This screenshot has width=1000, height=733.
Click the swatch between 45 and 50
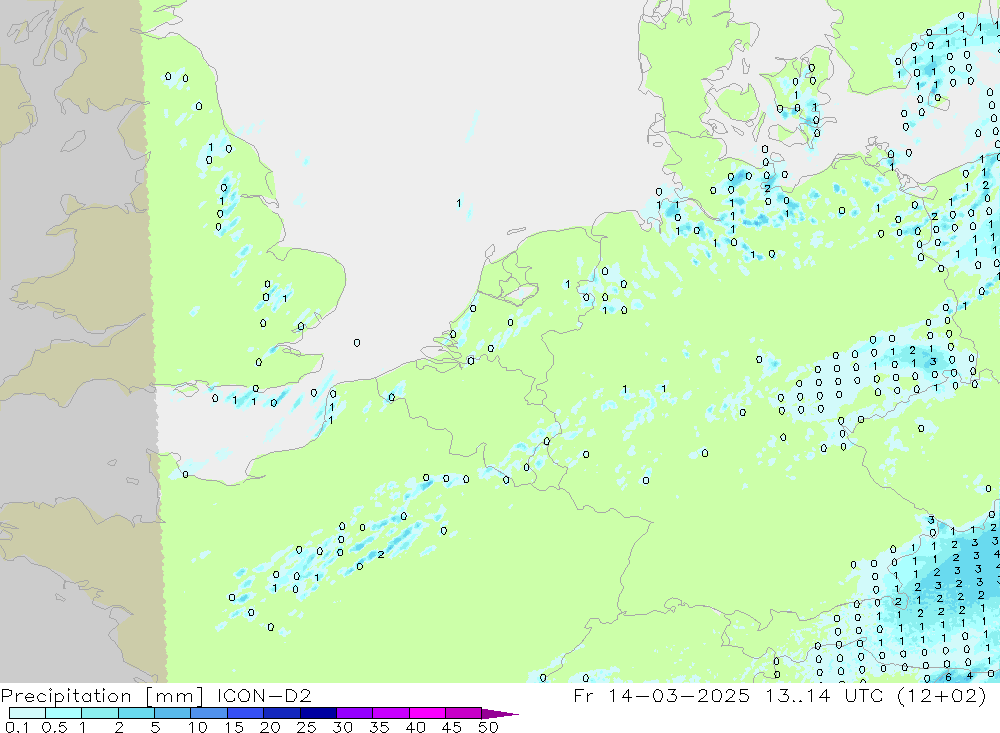tap(464, 713)
